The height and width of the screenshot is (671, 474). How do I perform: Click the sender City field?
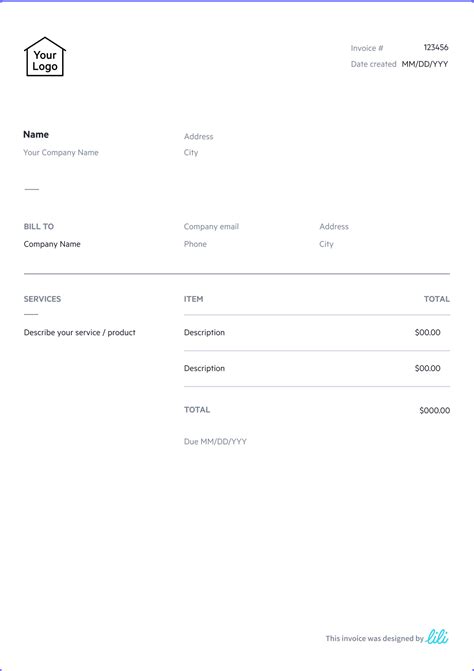[191, 153]
